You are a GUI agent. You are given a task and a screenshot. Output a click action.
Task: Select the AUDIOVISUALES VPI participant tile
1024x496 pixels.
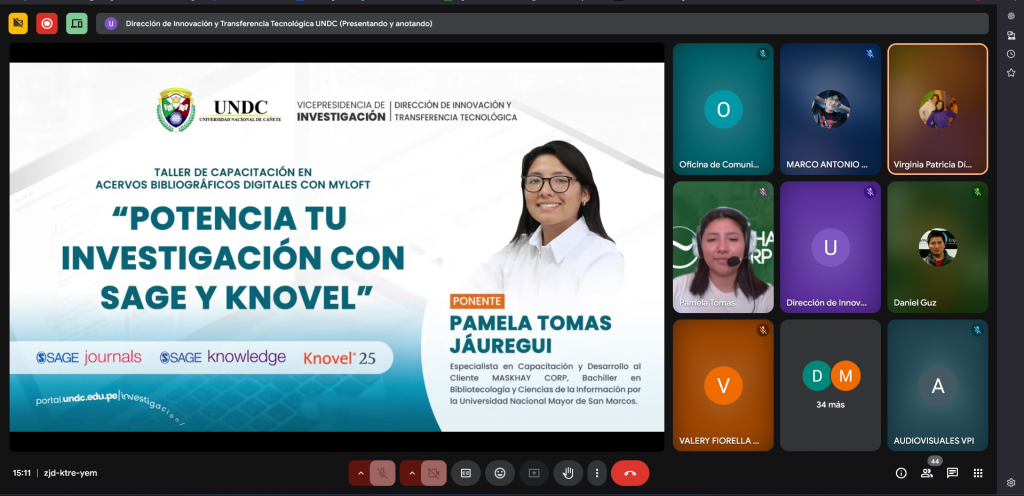(937, 385)
